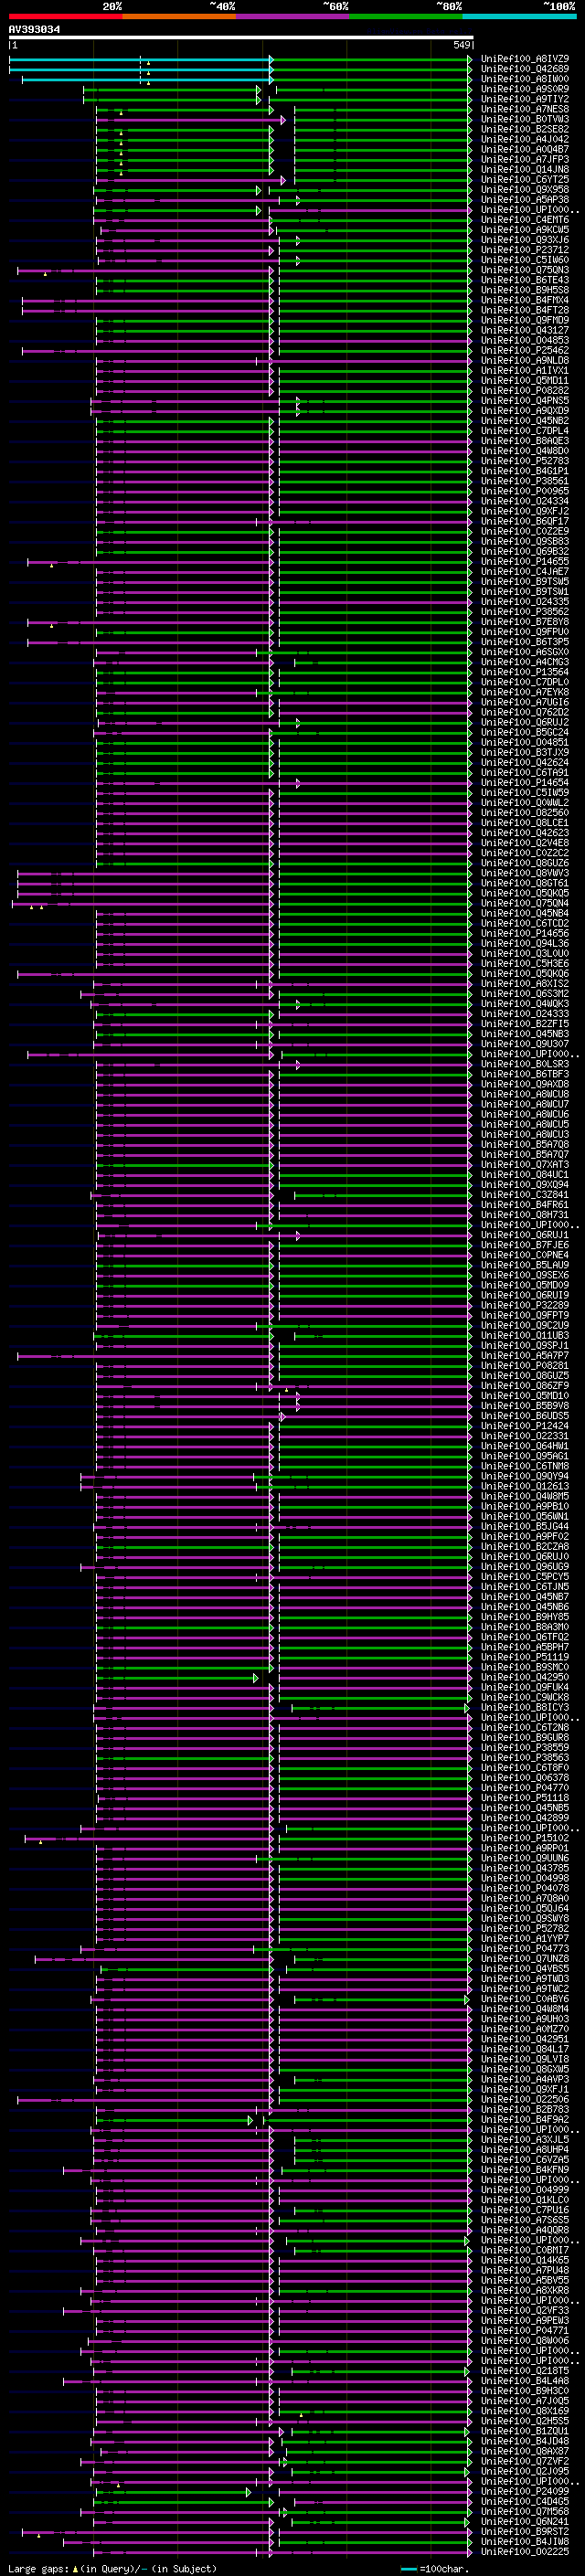
Task: Open hit UniRef100_B6QF17
Action: [525, 521]
